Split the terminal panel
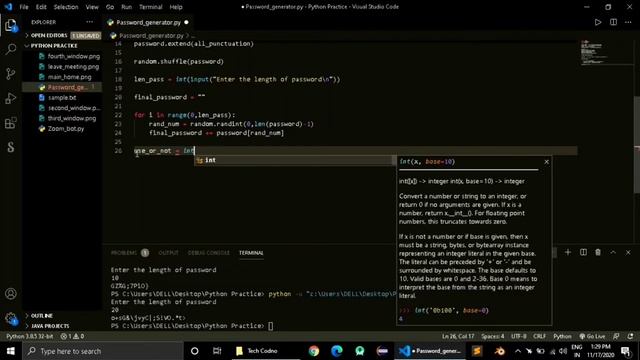The width and height of the screenshot is (640, 360). tap(583, 253)
